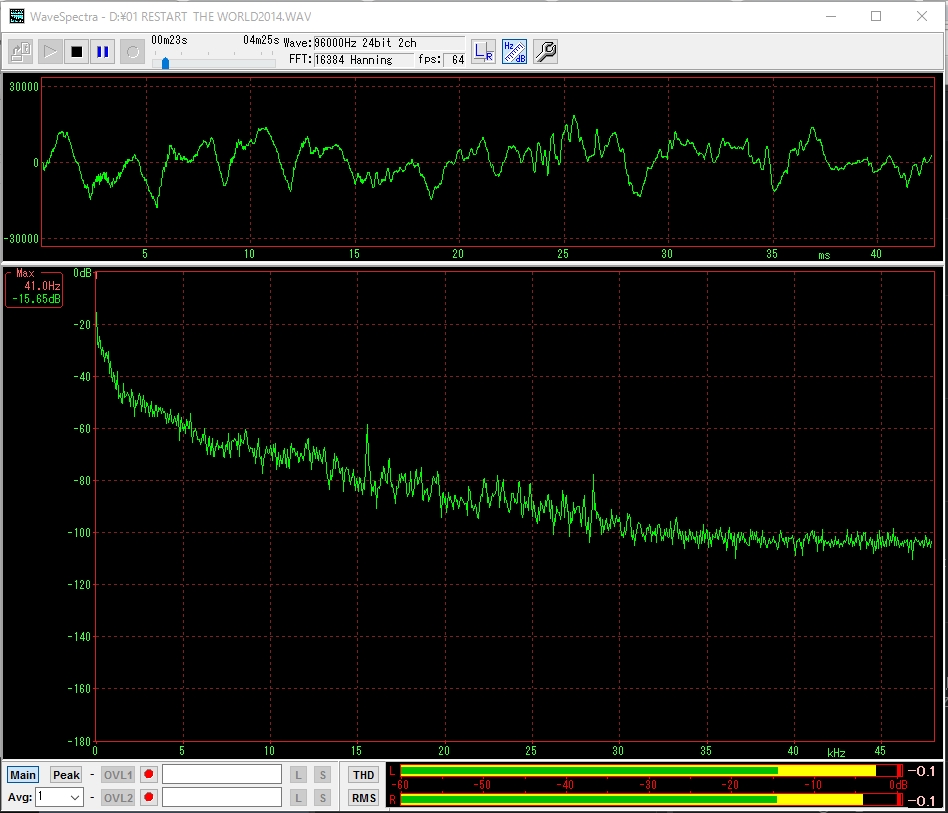Click the Wave 96000Hz 24bit 2ch field
The height and width of the screenshot is (813, 948).
click(x=389, y=43)
